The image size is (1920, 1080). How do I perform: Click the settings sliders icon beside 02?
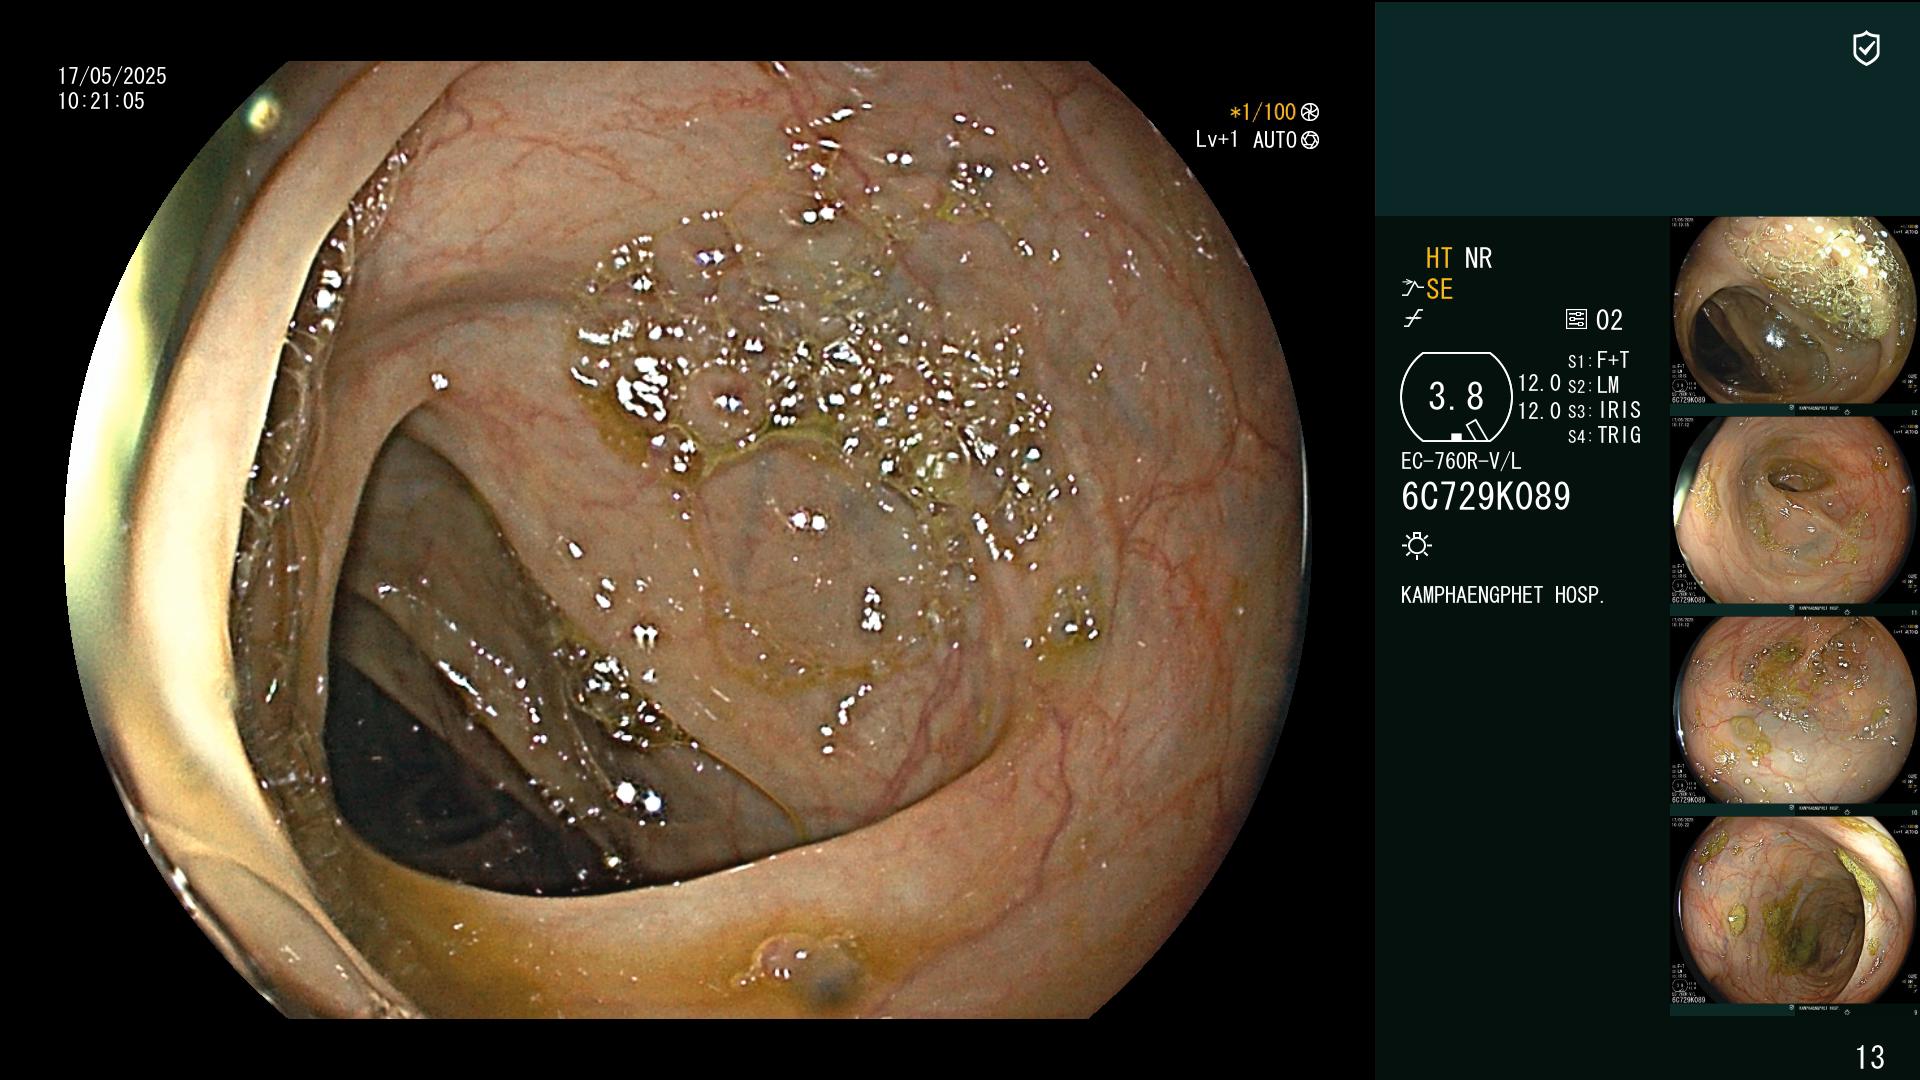pyautogui.click(x=1576, y=320)
